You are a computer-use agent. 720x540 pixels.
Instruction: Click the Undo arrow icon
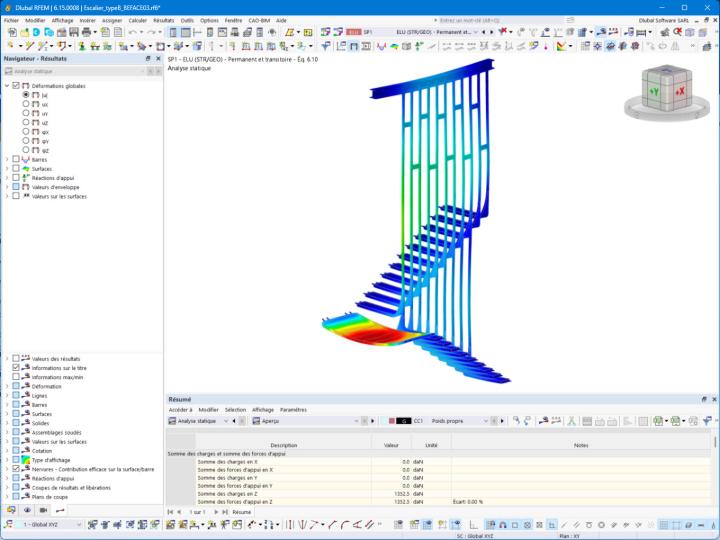[x=132, y=32]
